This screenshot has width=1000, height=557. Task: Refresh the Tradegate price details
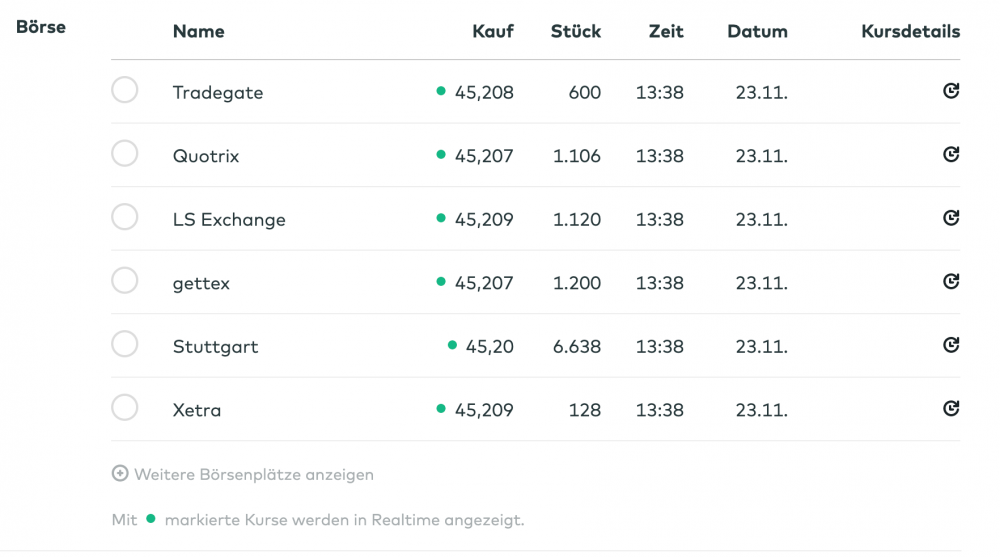pyautogui.click(x=951, y=92)
